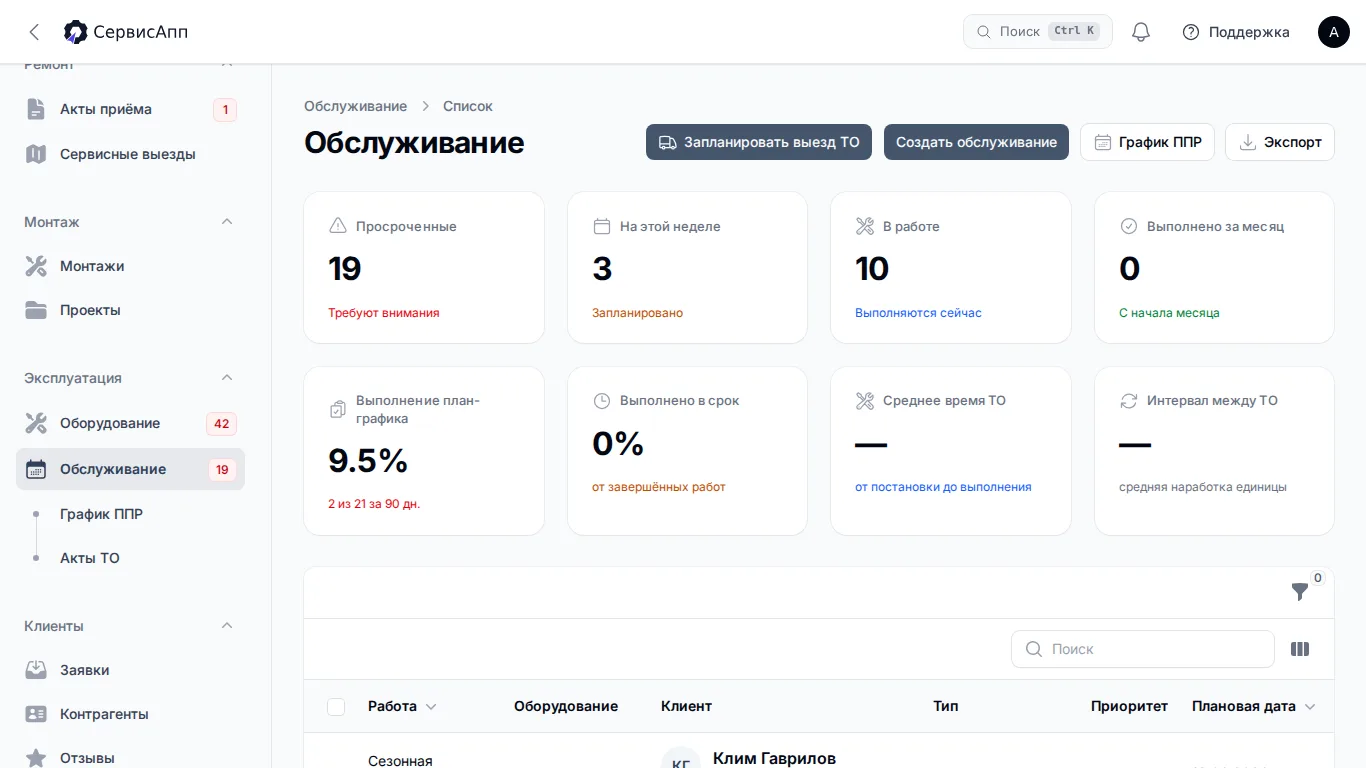Open Оборудование in sidebar

click(x=130, y=423)
